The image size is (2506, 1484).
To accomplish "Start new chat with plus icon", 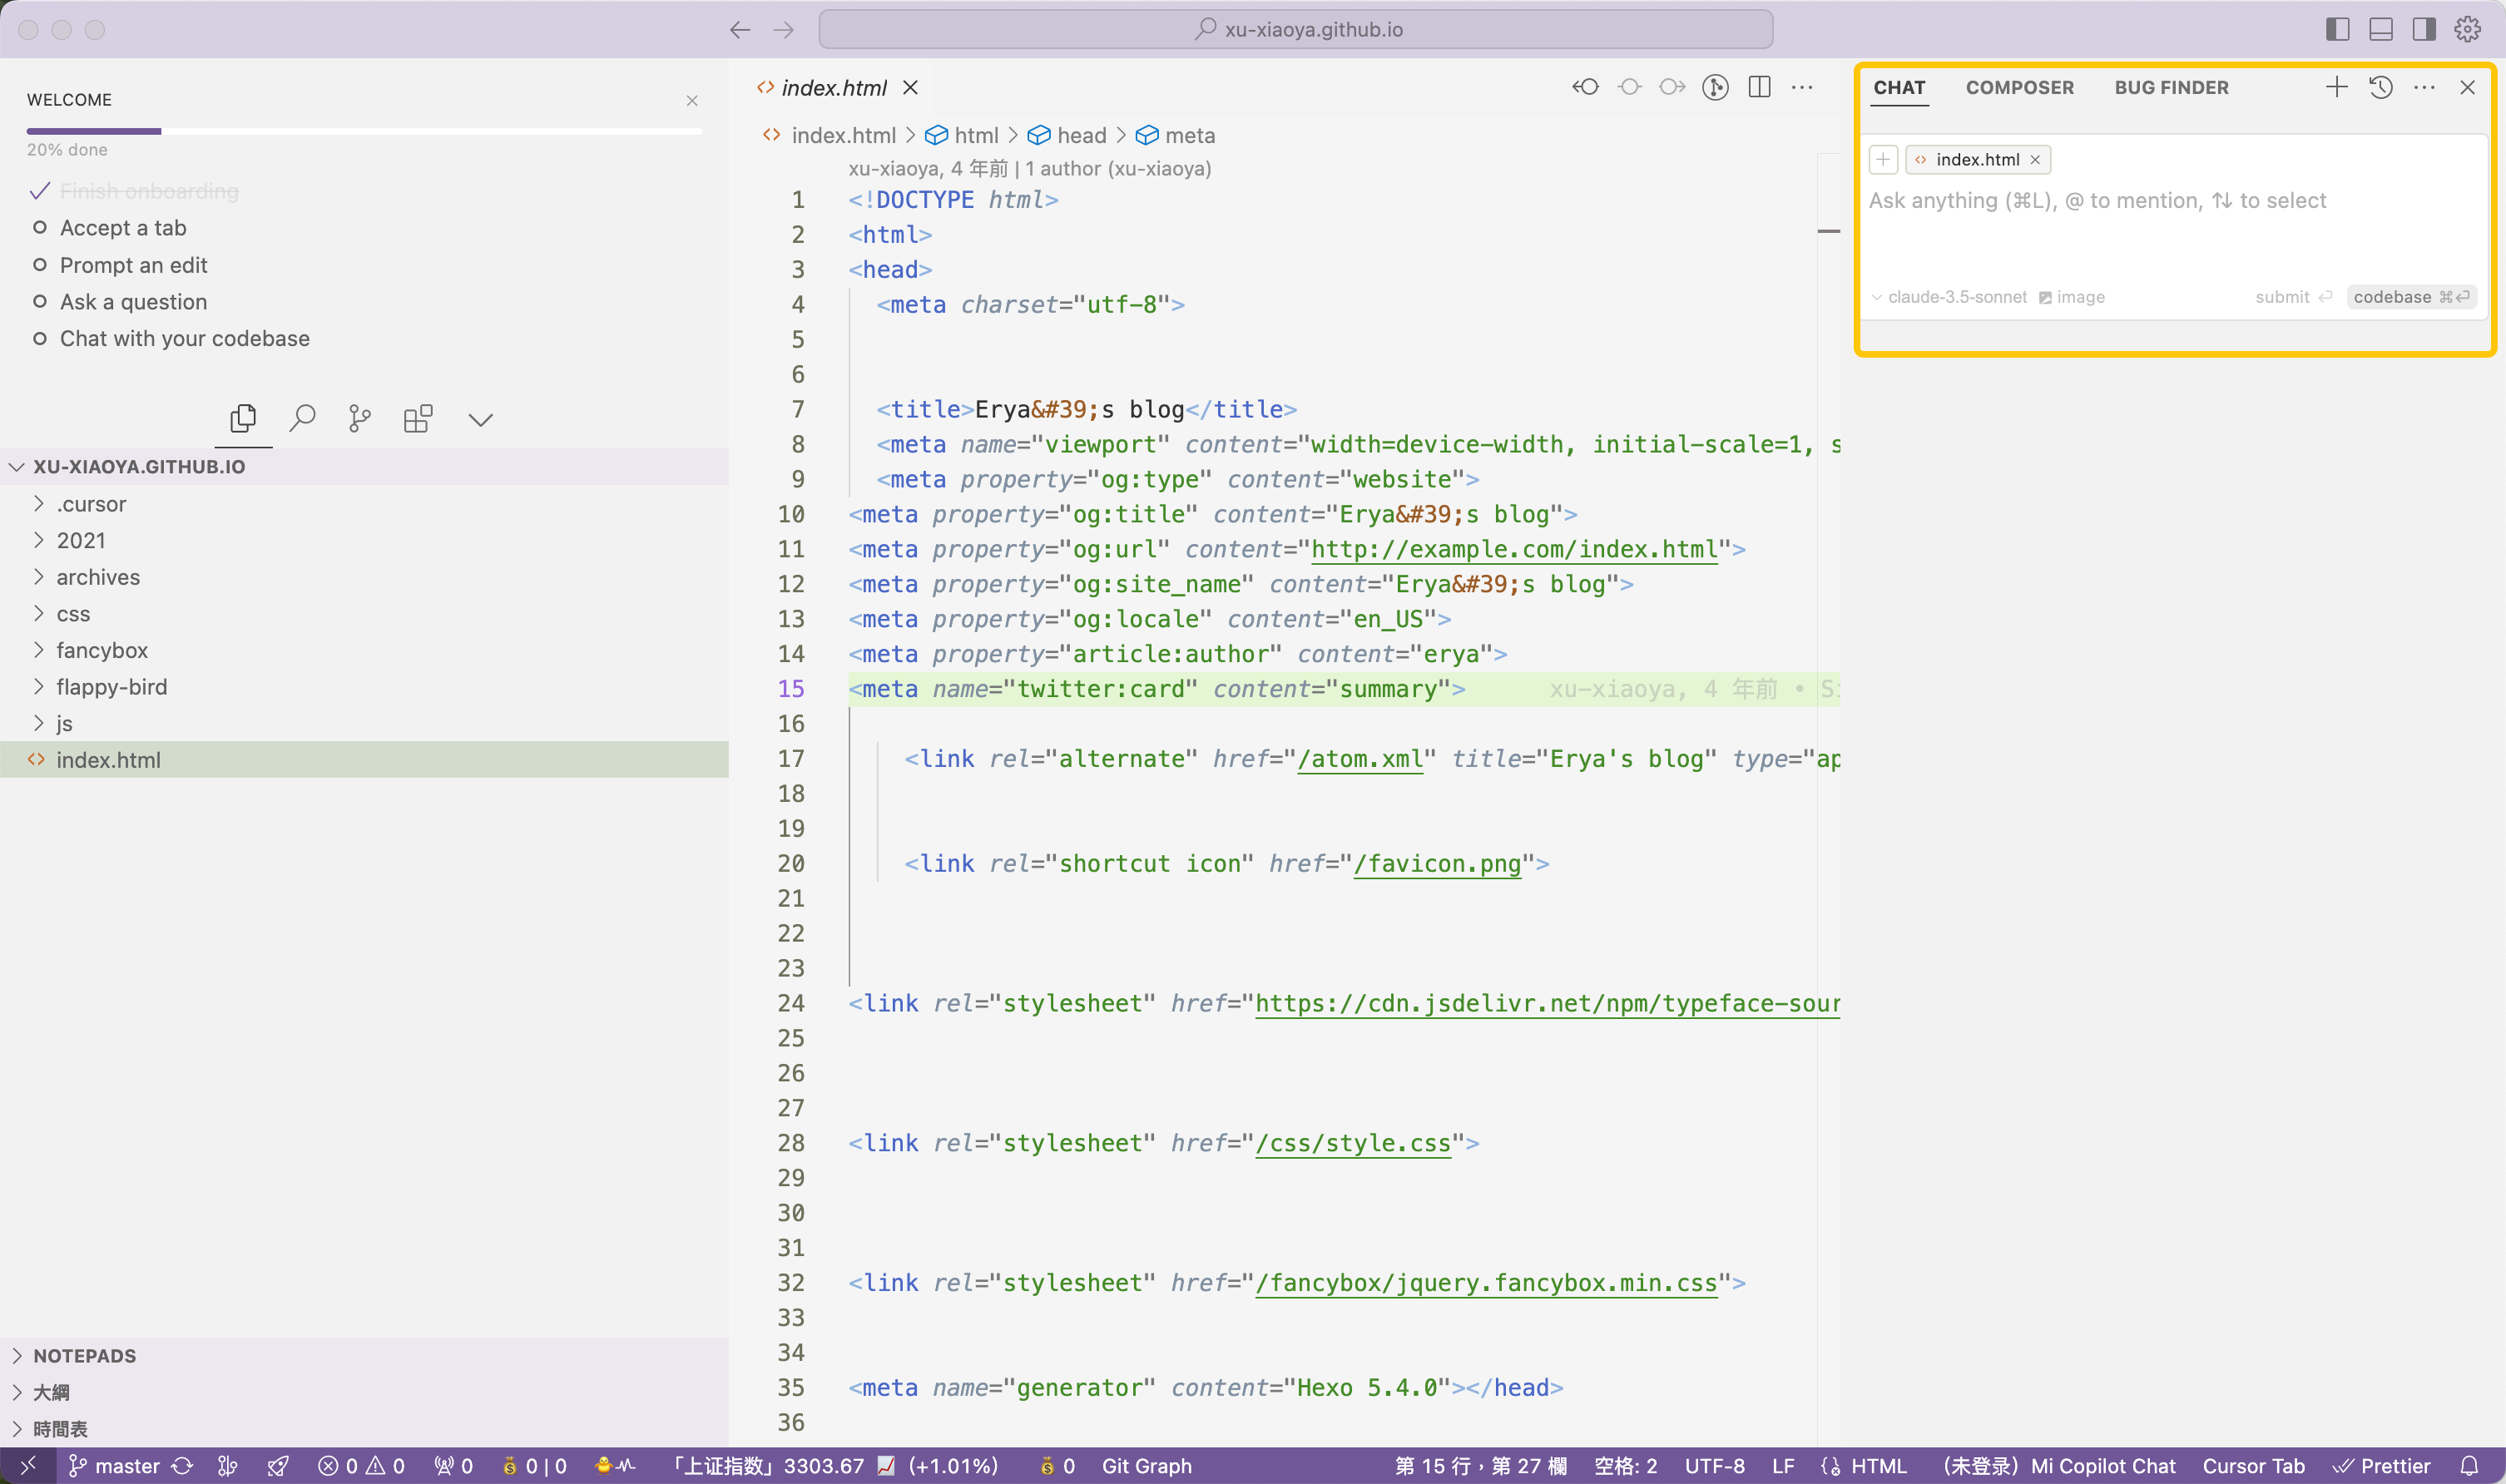I will tap(2336, 88).
